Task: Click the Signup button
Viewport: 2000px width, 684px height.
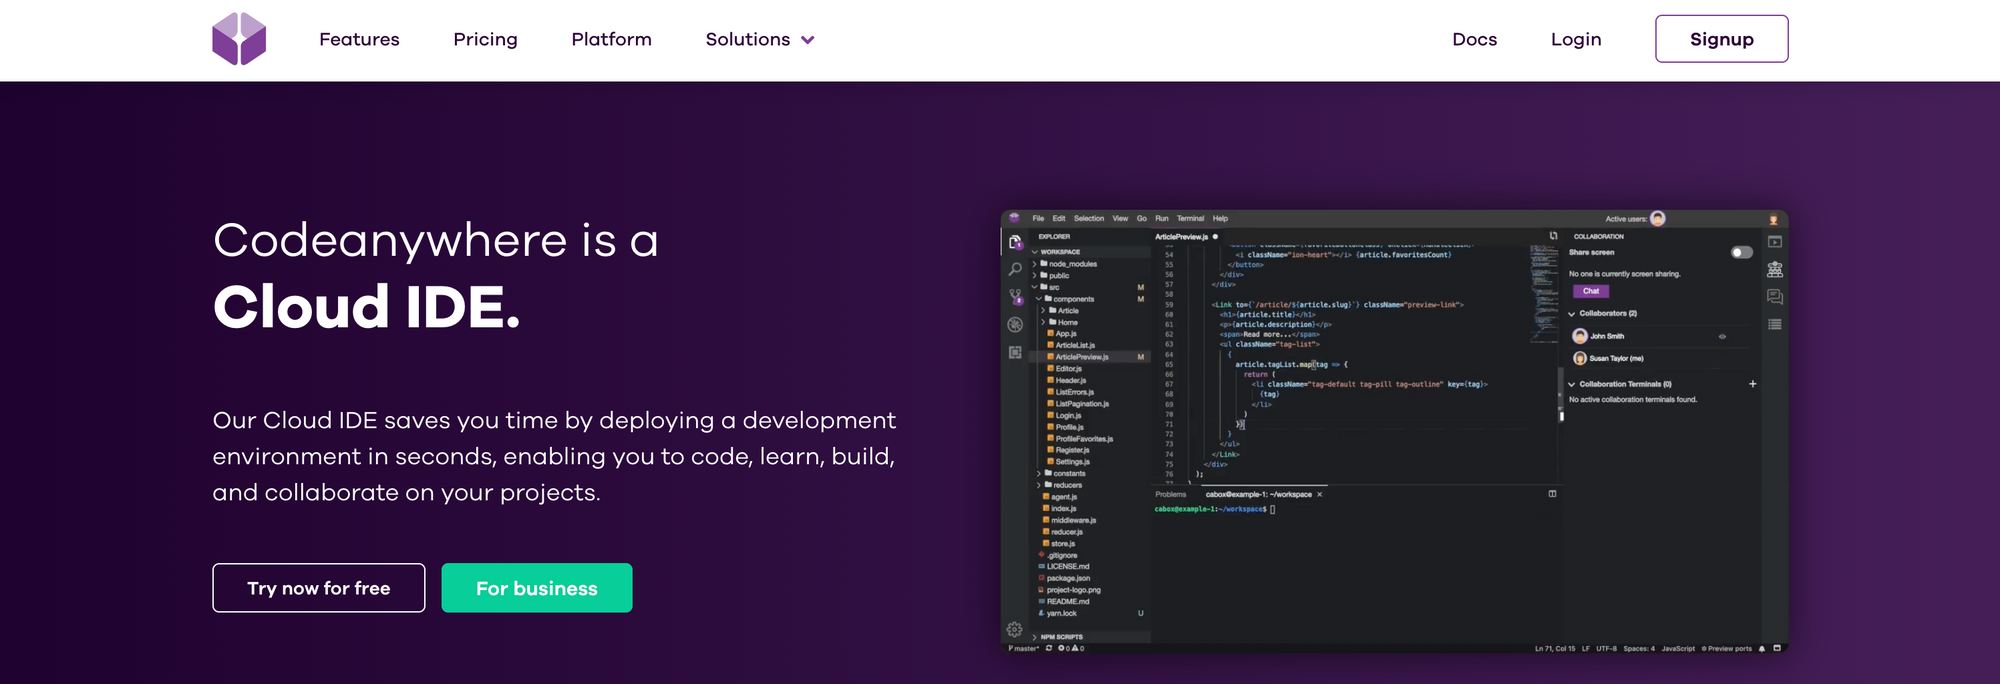Action: 1721,39
